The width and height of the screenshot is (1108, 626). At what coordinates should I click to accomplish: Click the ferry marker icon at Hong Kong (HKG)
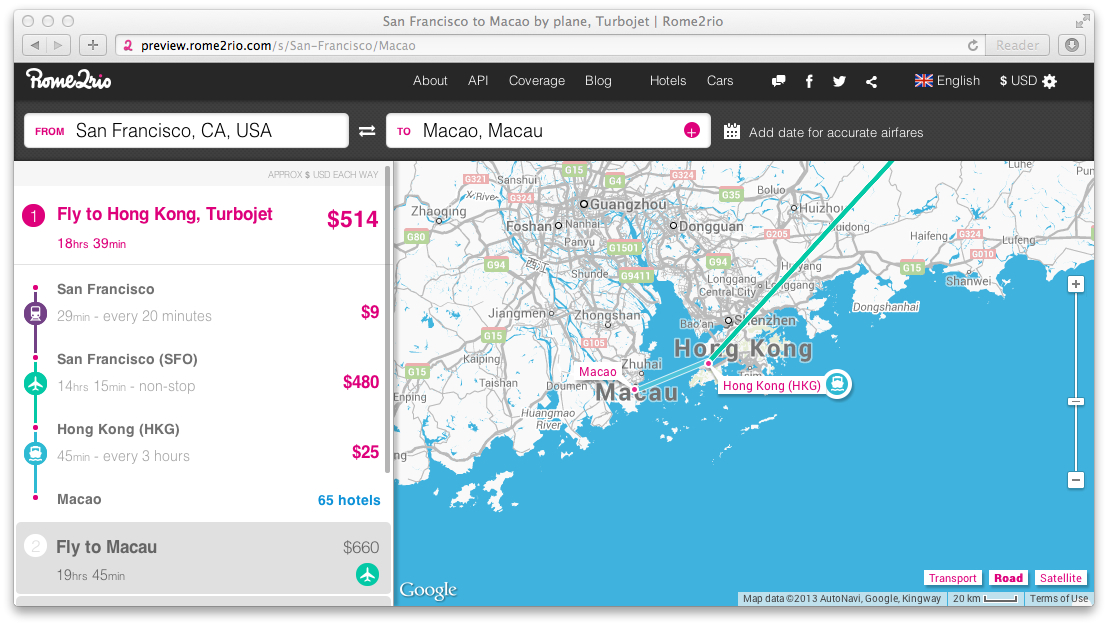837,384
